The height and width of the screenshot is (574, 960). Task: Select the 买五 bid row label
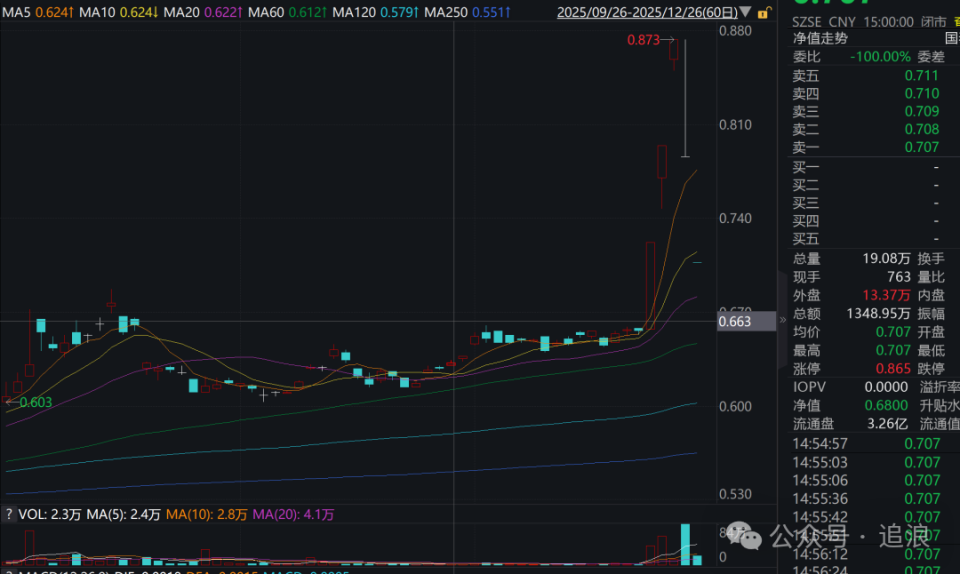point(806,239)
